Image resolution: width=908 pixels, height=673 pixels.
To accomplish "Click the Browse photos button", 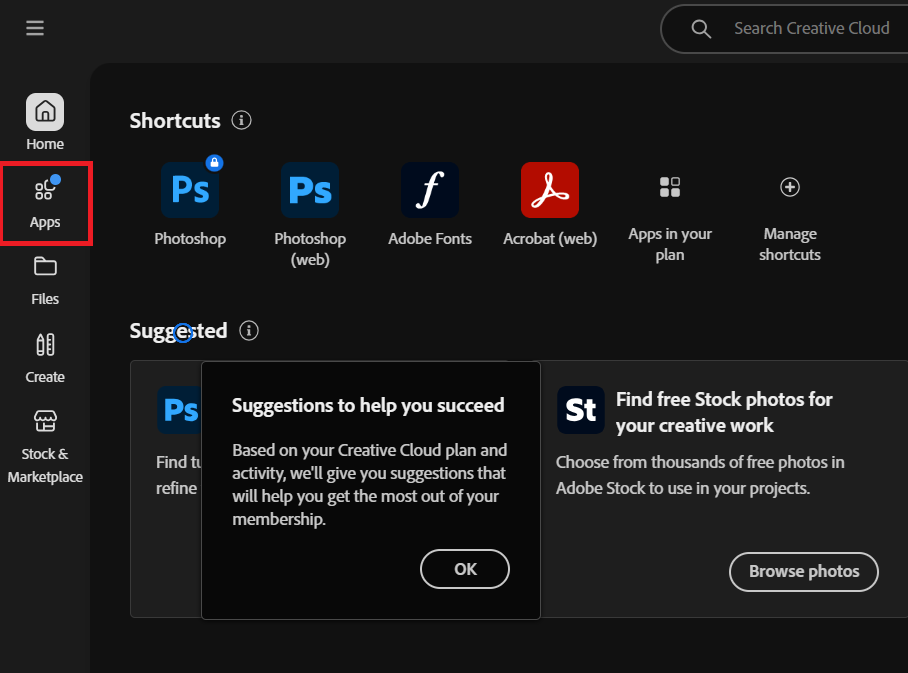I will point(804,571).
